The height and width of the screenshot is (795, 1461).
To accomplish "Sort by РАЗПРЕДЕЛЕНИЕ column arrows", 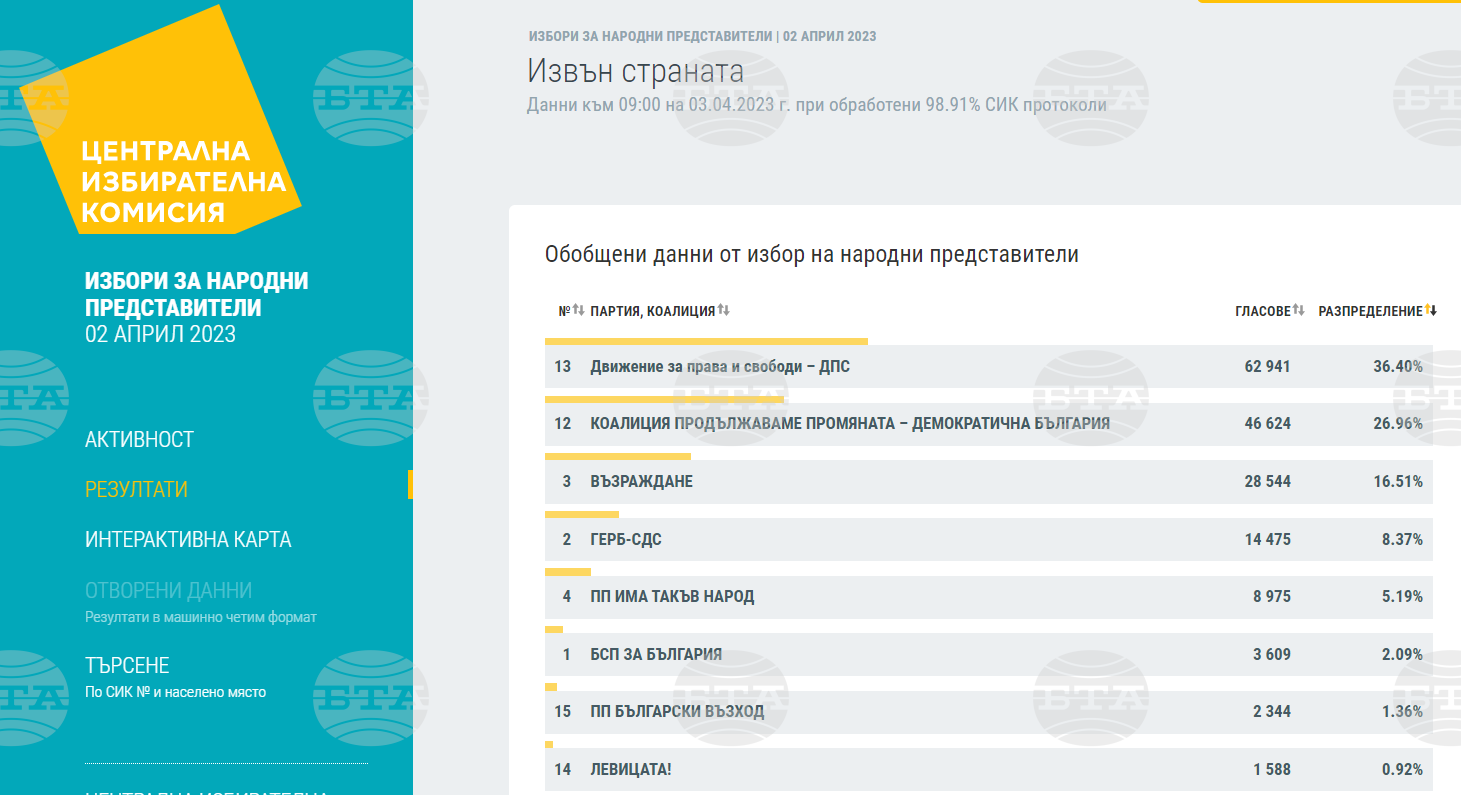I will click(x=1431, y=311).
